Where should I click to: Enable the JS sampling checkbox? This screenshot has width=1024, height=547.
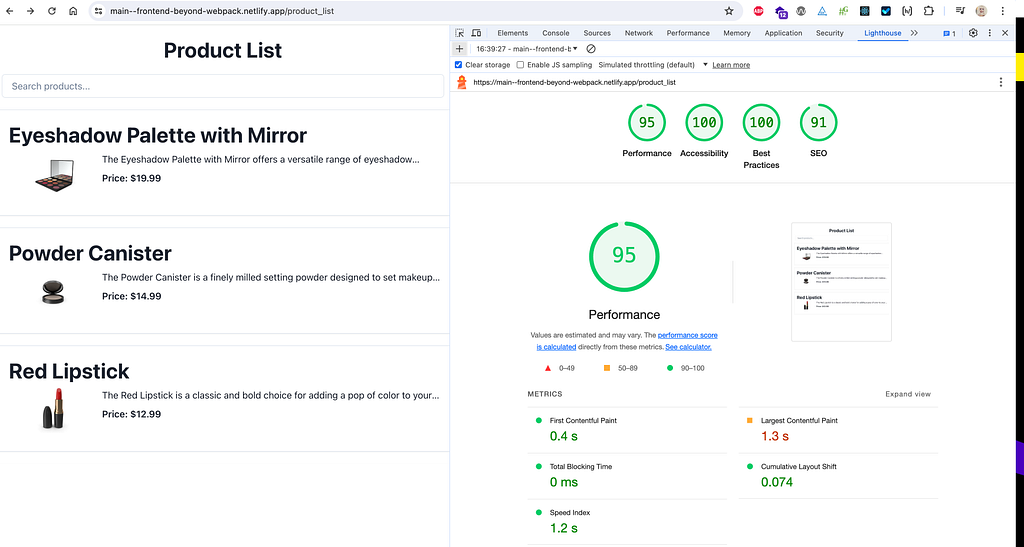click(520, 65)
